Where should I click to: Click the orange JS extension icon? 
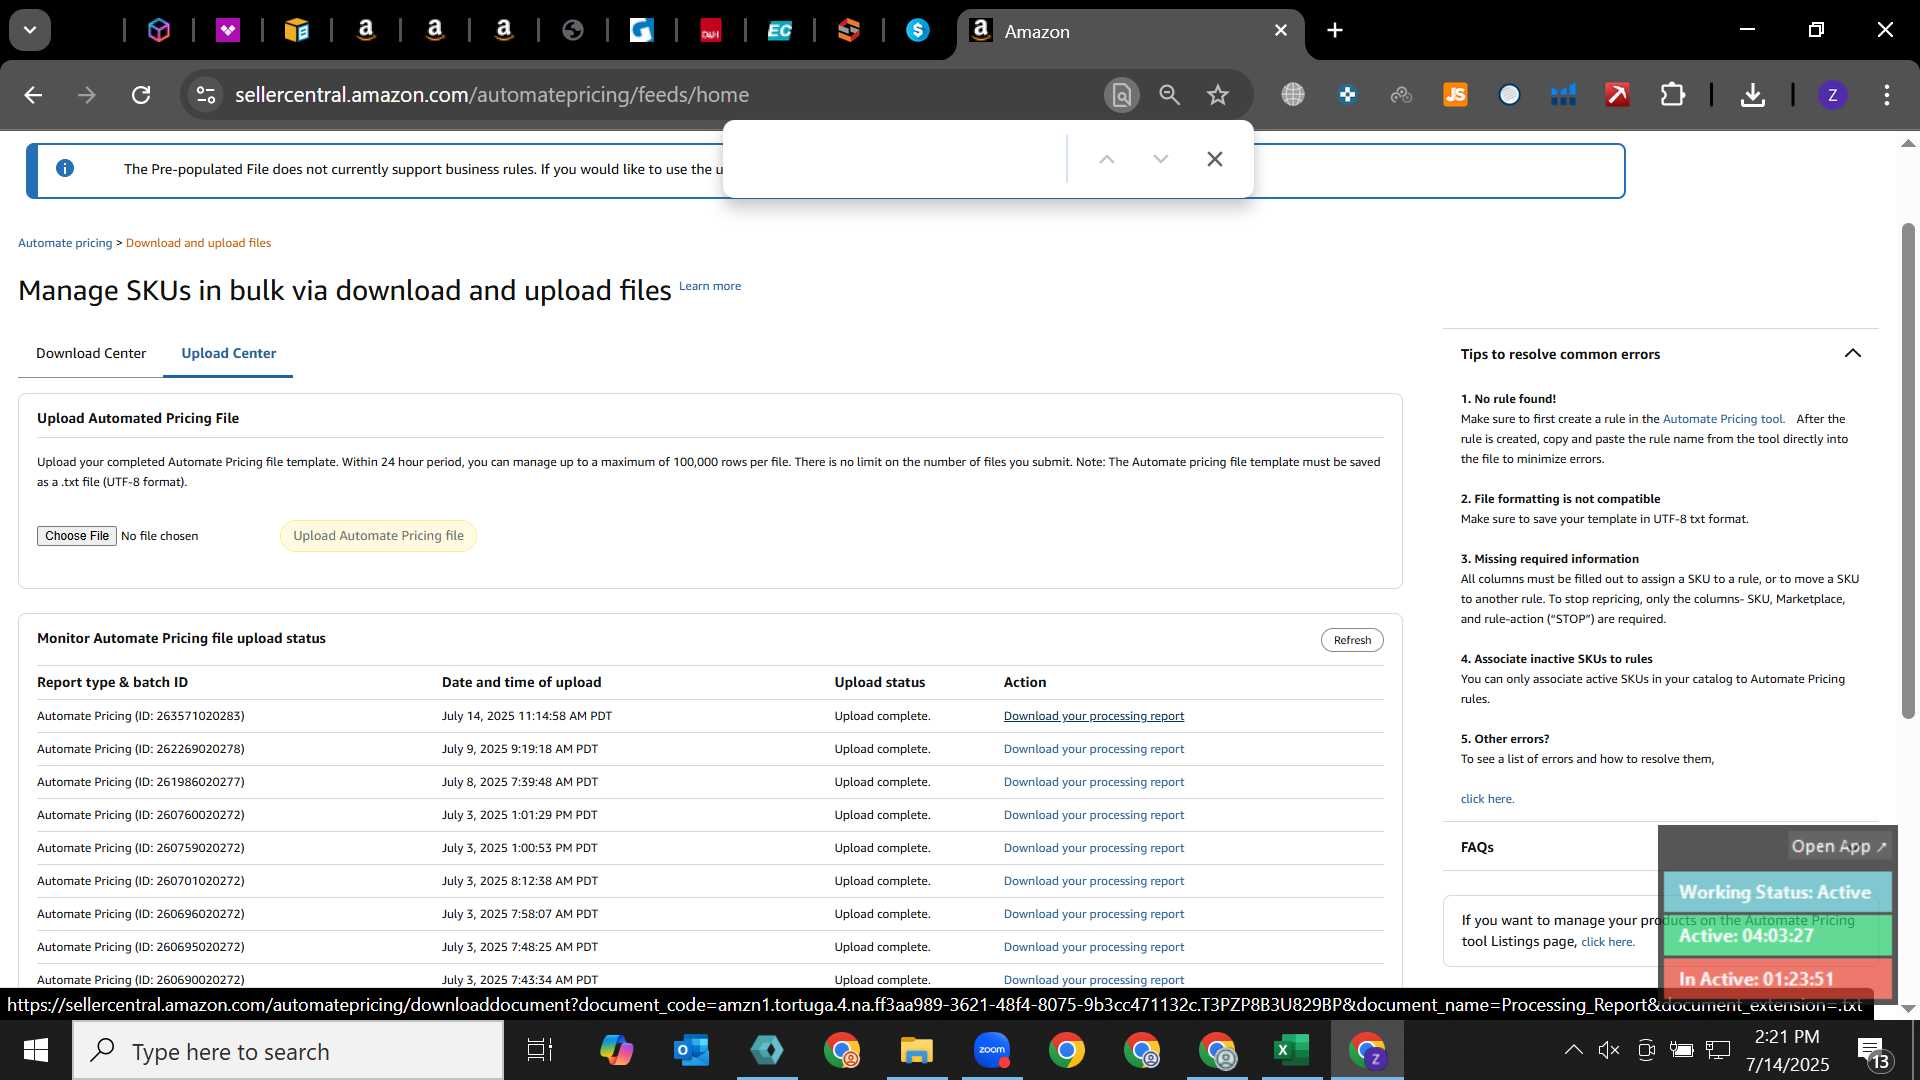coord(1455,95)
